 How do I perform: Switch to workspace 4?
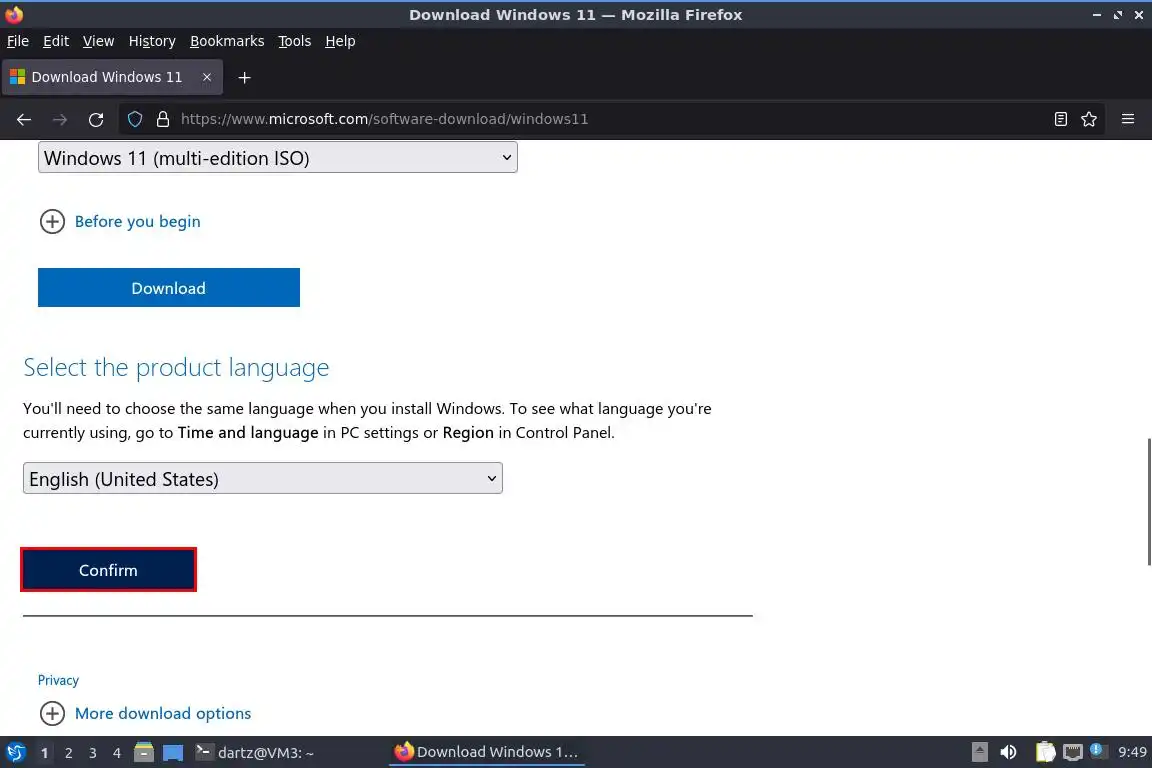click(x=117, y=753)
